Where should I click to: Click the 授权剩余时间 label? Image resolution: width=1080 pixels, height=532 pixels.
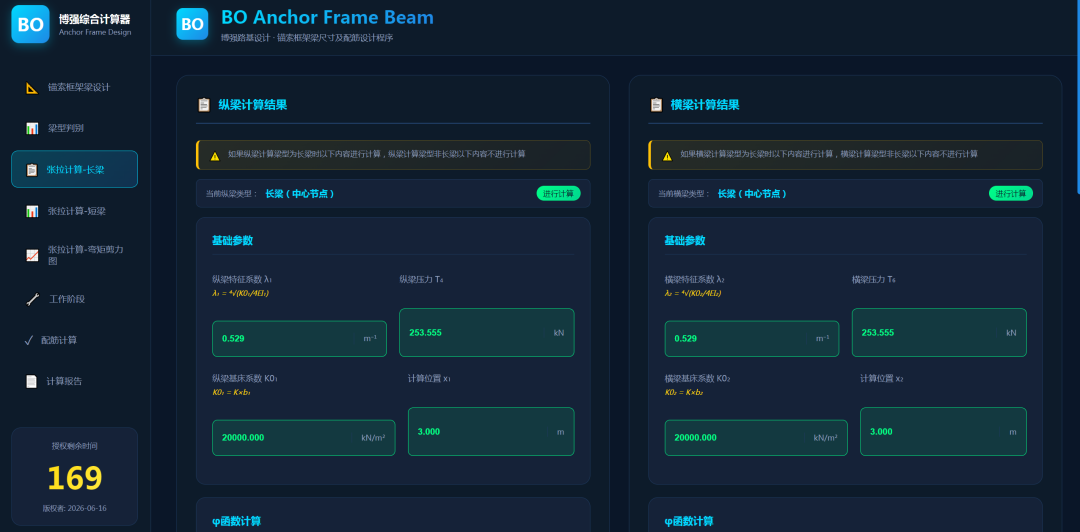74,446
